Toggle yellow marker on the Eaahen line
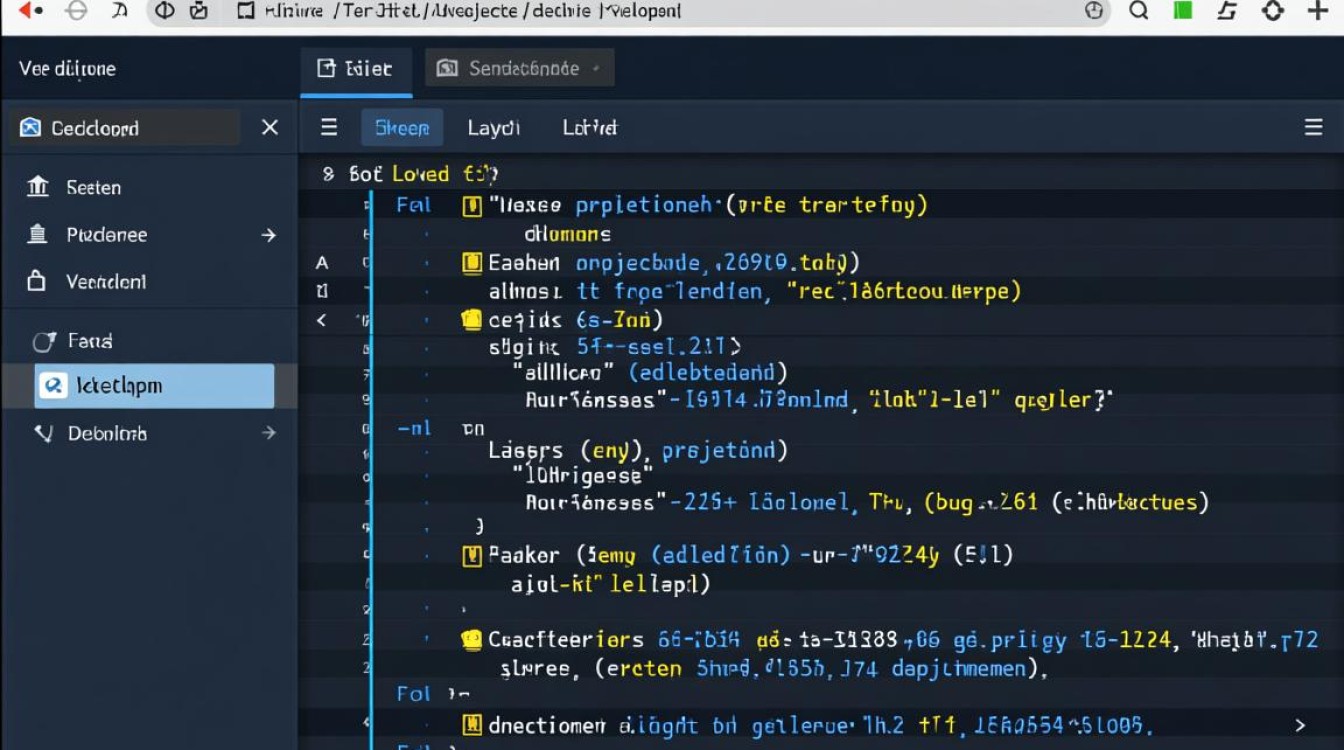1344x750 pixels. click(471, 263)
